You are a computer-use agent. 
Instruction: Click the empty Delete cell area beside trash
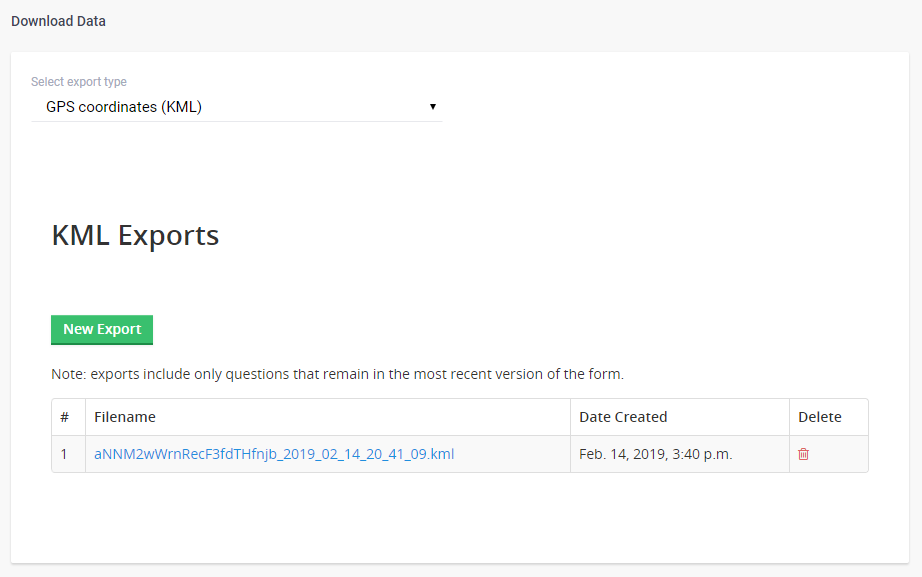coord(840,454)
